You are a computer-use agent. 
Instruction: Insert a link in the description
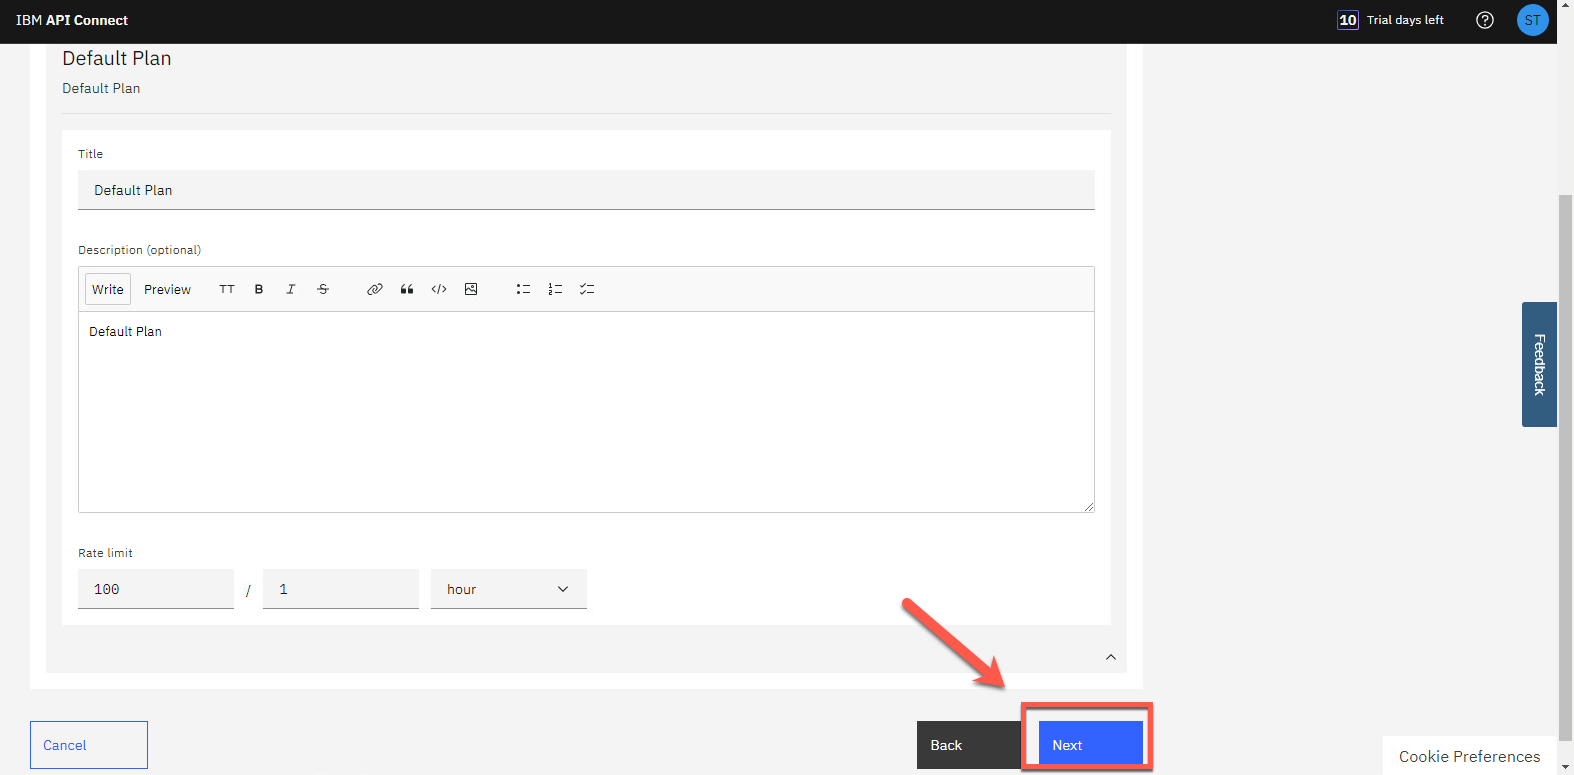(x=375, y=289)
